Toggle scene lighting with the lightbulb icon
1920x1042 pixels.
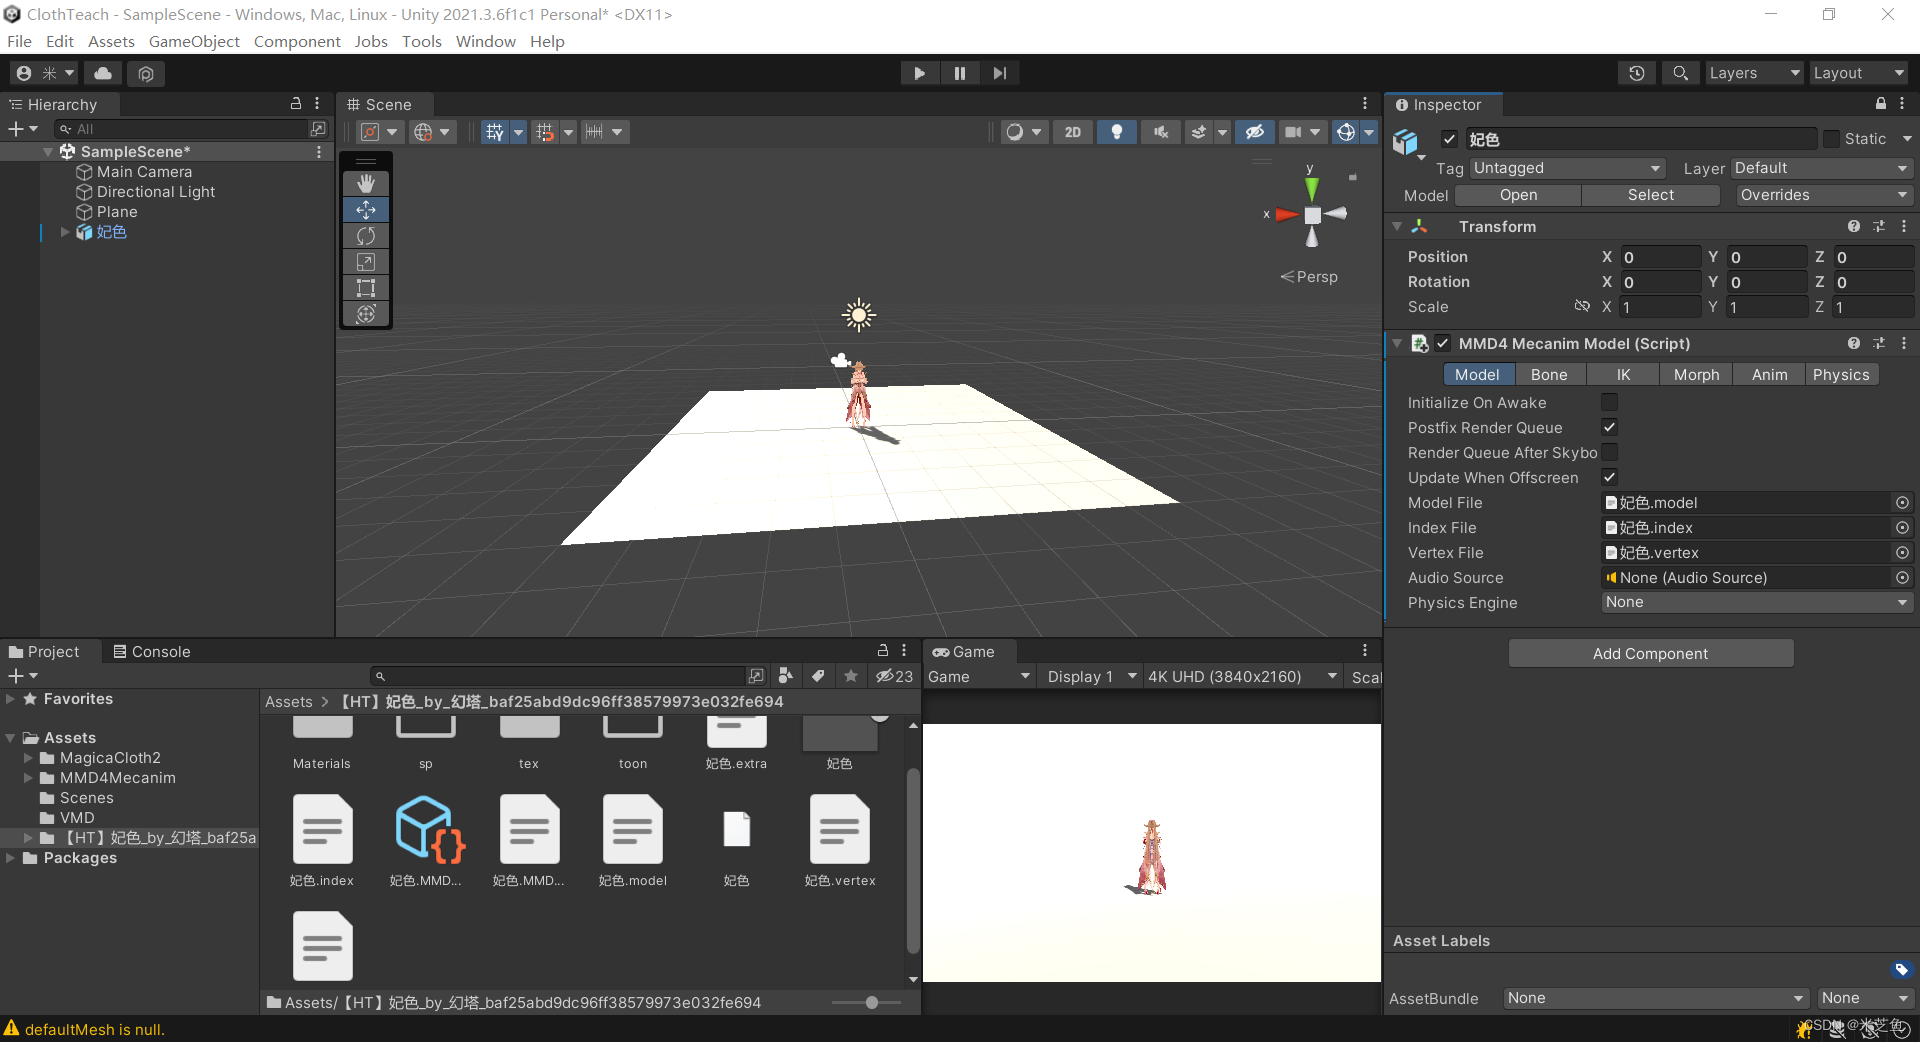coord(1117,132)
